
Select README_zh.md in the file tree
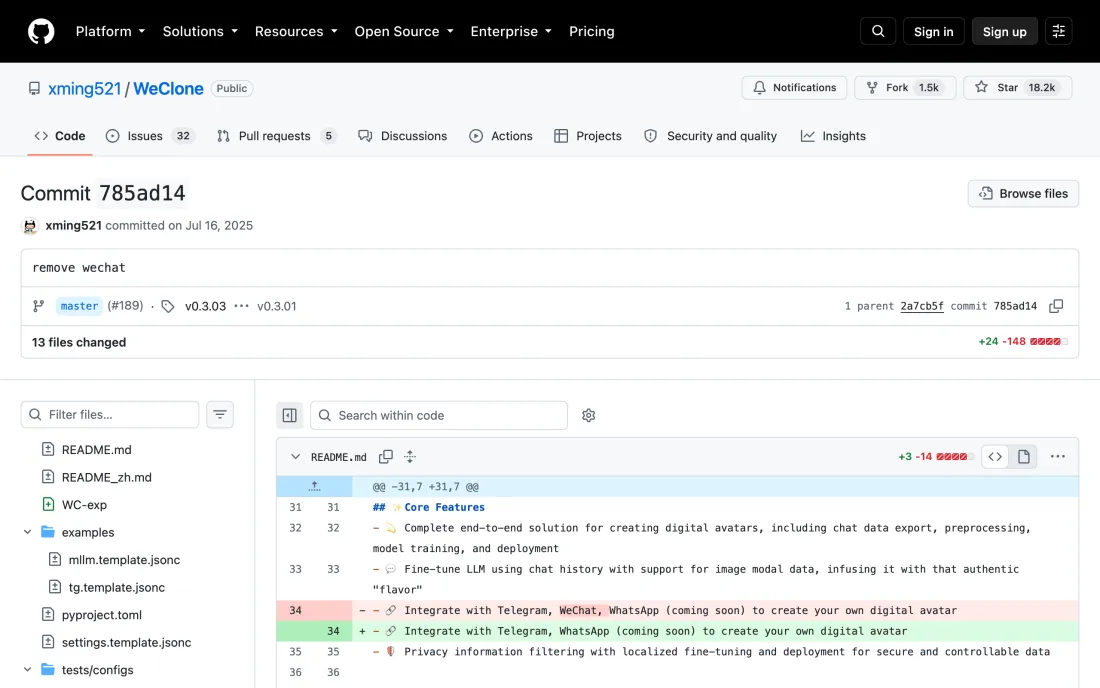(106, 477)
